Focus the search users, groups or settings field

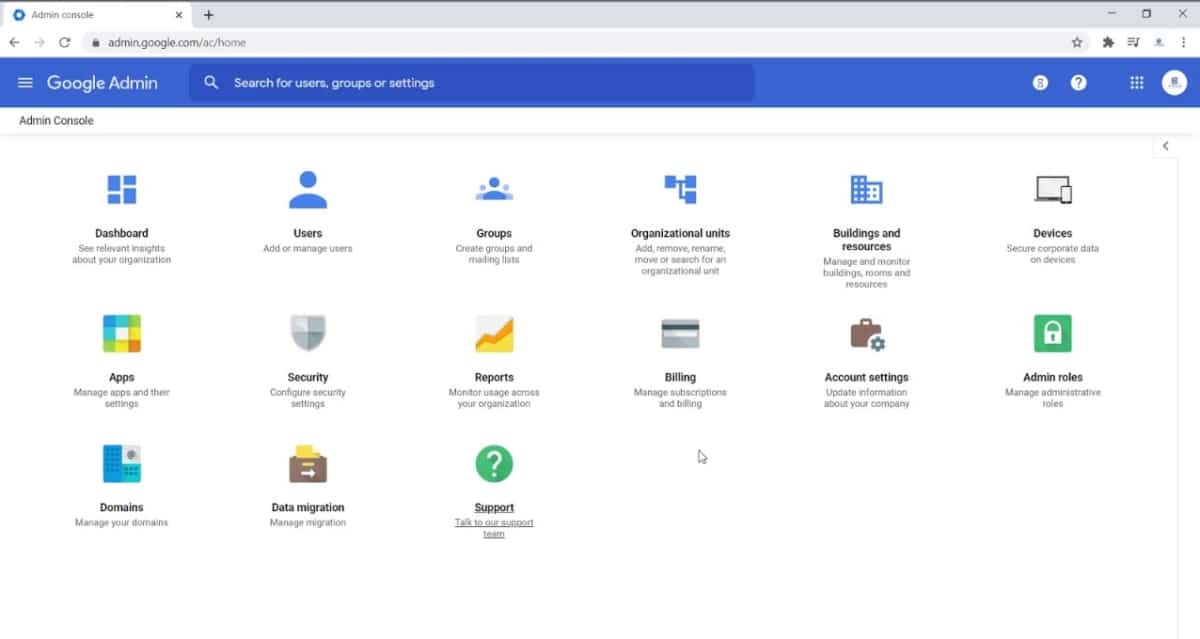pyautogui.click(x=472, y=83)
